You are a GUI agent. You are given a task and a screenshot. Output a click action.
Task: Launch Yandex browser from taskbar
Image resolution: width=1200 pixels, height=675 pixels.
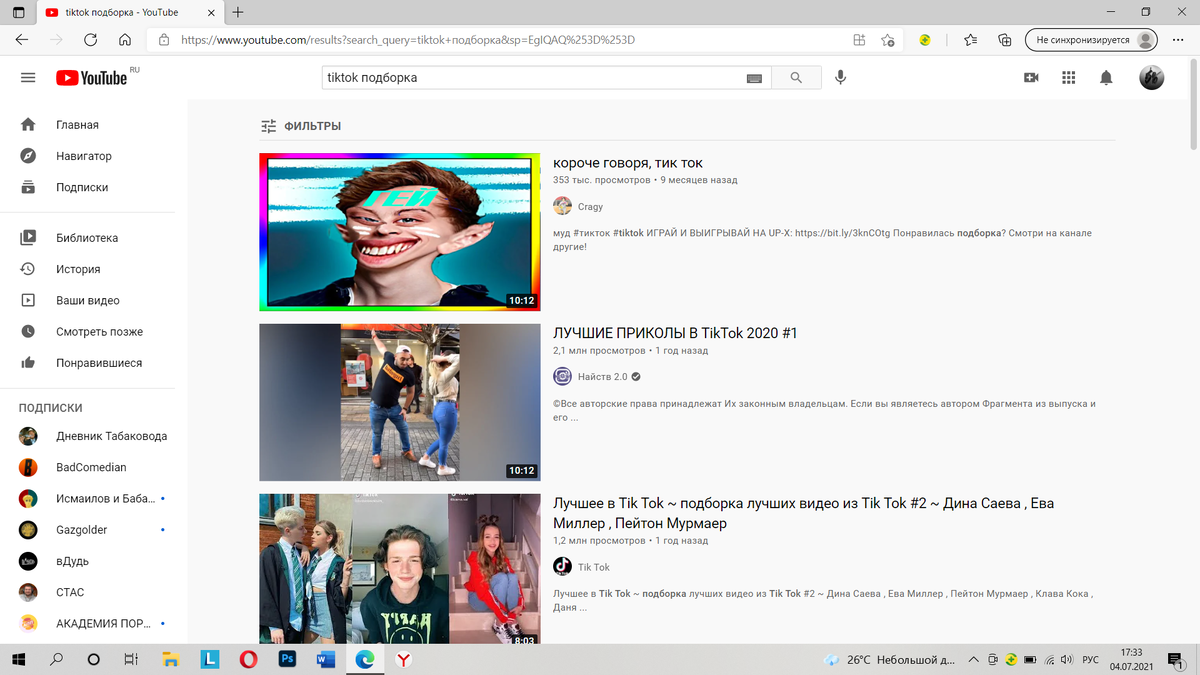coord(402,660)
